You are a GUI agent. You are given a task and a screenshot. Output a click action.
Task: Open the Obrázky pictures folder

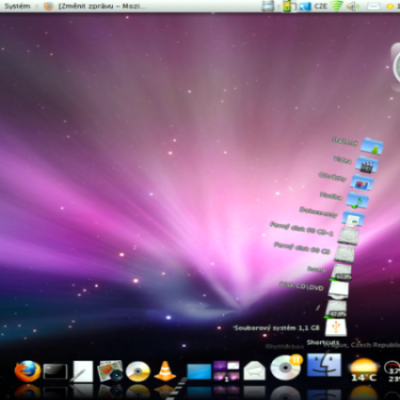[x=362, y=182]
